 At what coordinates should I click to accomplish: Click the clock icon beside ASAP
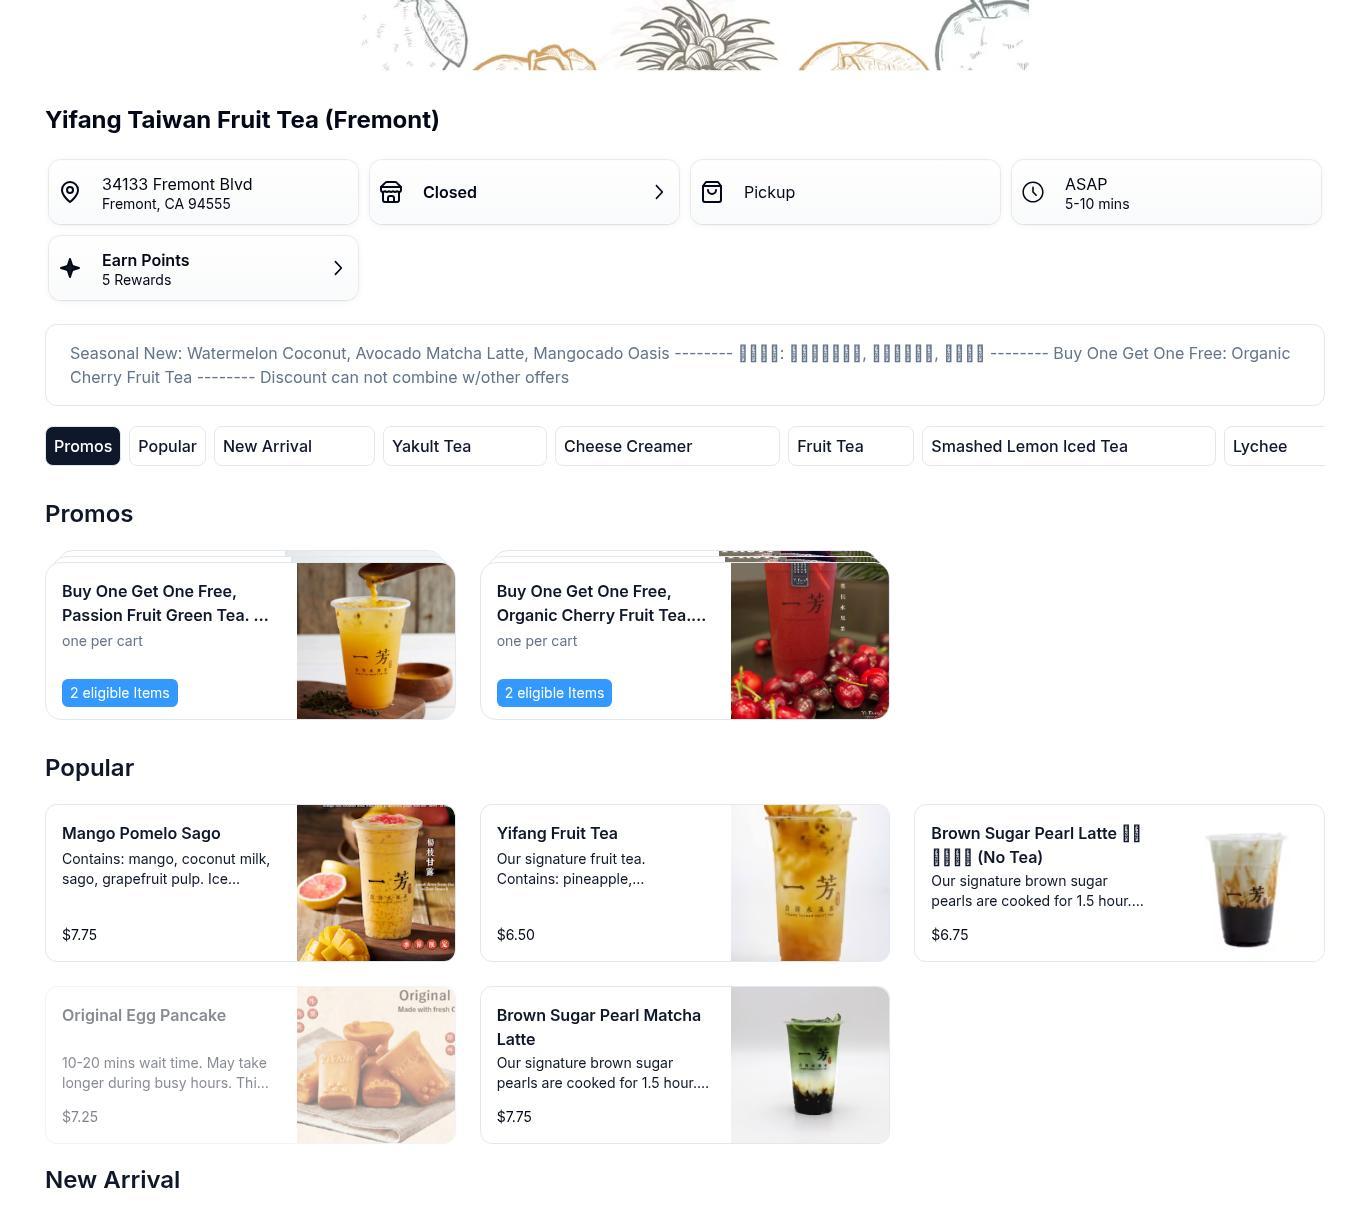[1033, 192]
